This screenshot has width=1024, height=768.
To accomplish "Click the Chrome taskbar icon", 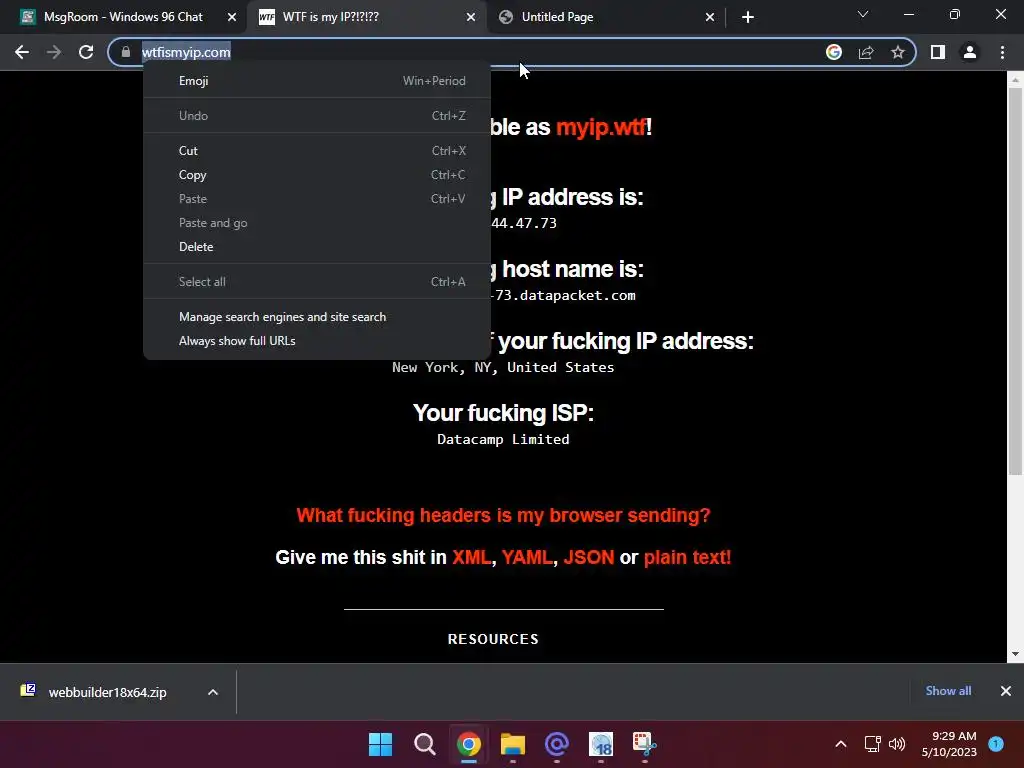I will click(468, 744).
